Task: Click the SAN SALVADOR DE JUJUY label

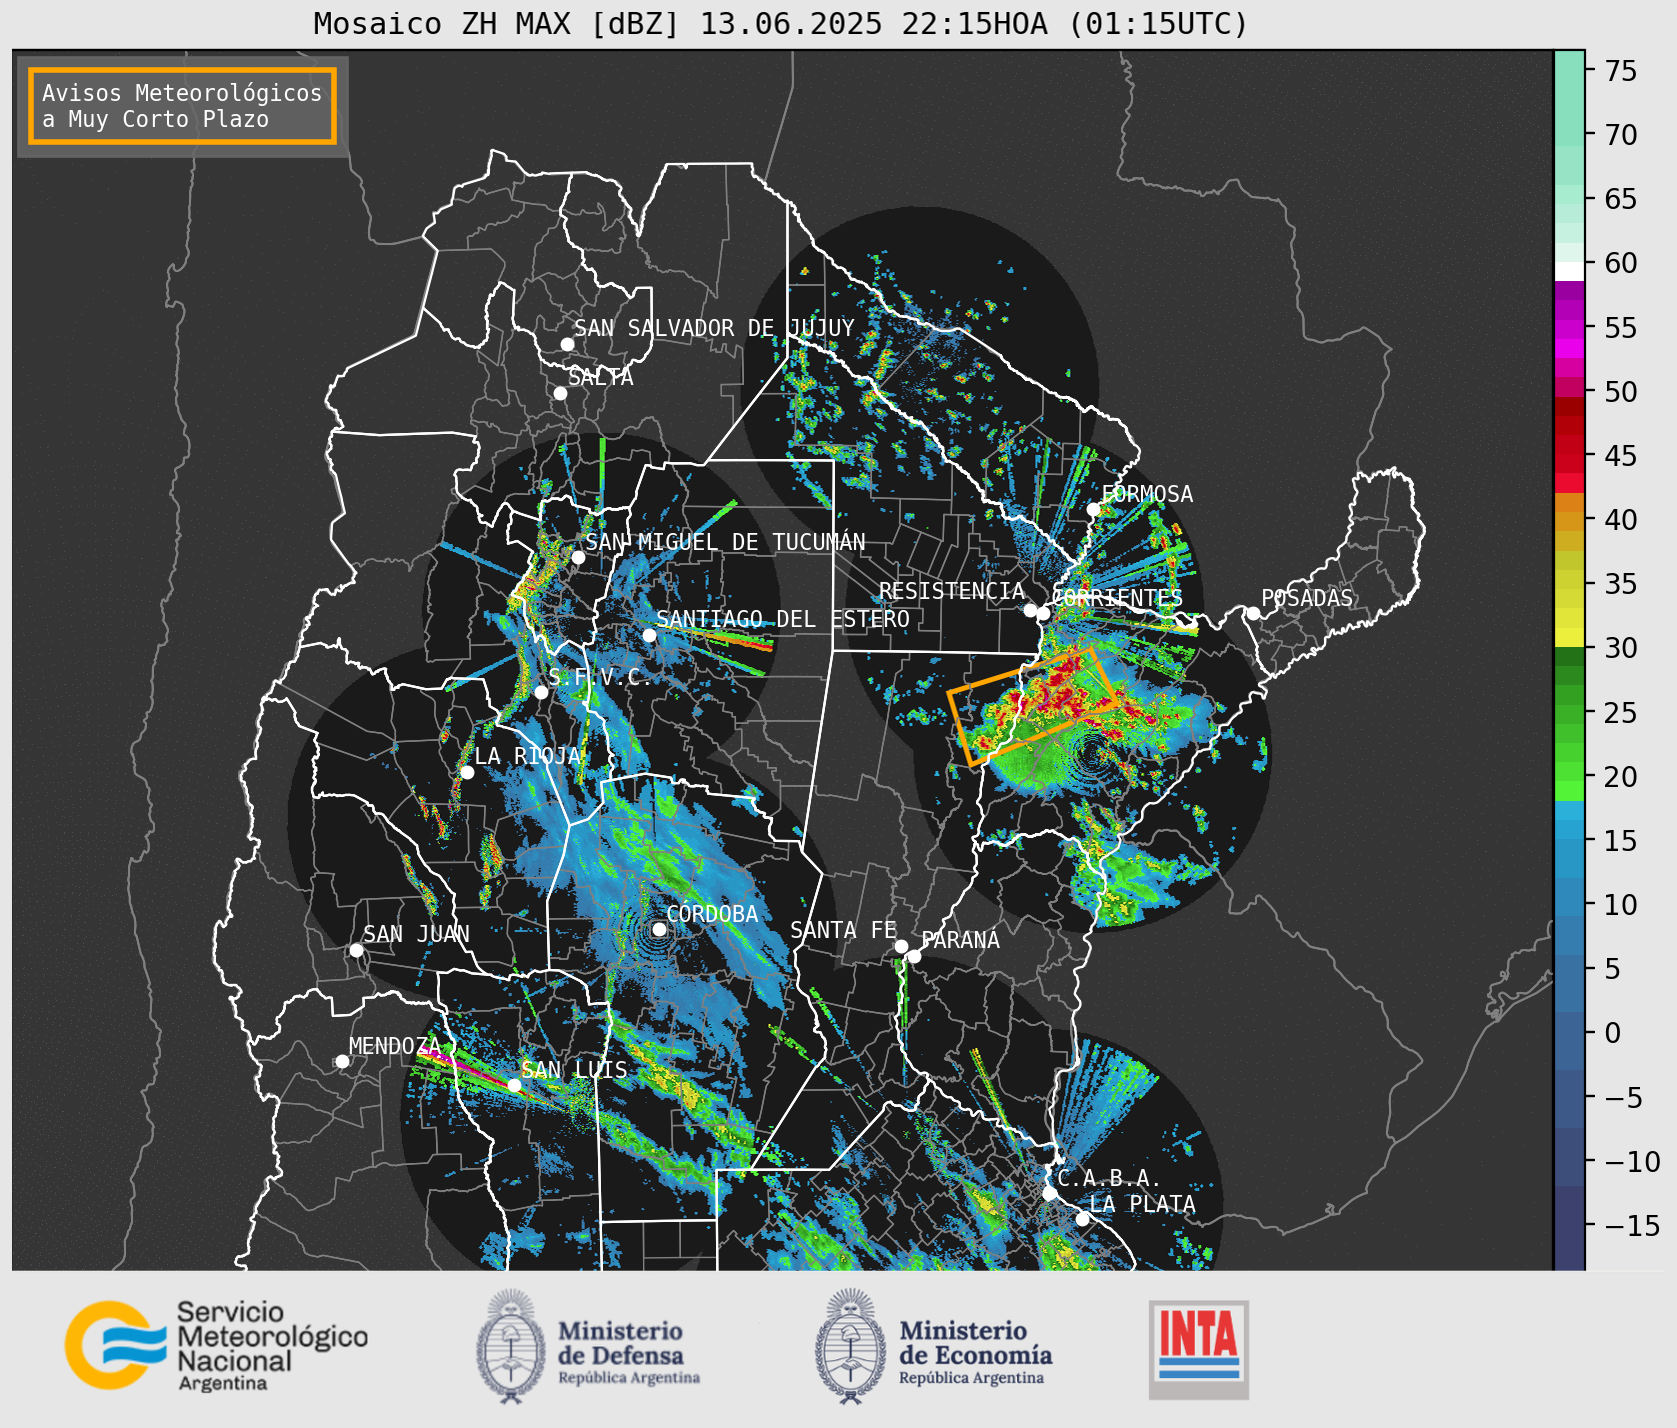Action: click(x=714, y=328)
